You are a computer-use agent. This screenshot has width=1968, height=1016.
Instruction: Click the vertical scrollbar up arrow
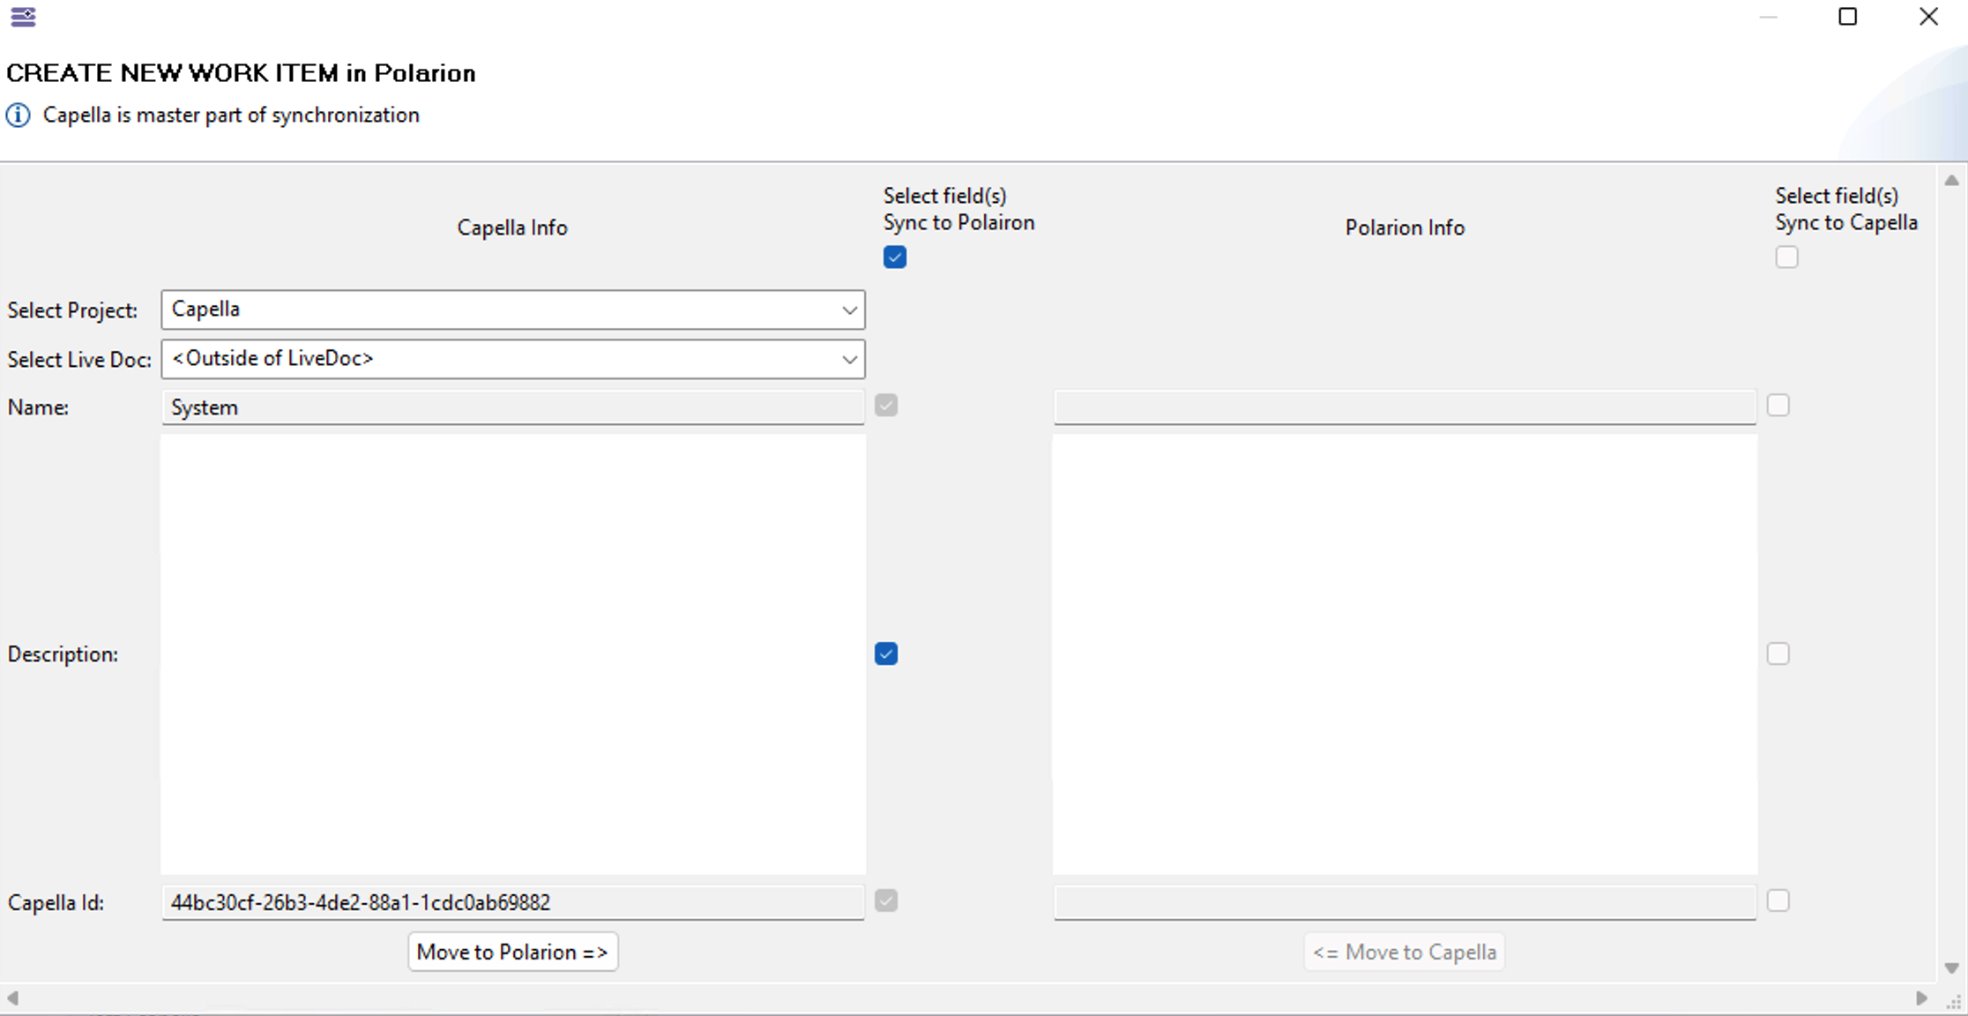tap(1951, 181)
